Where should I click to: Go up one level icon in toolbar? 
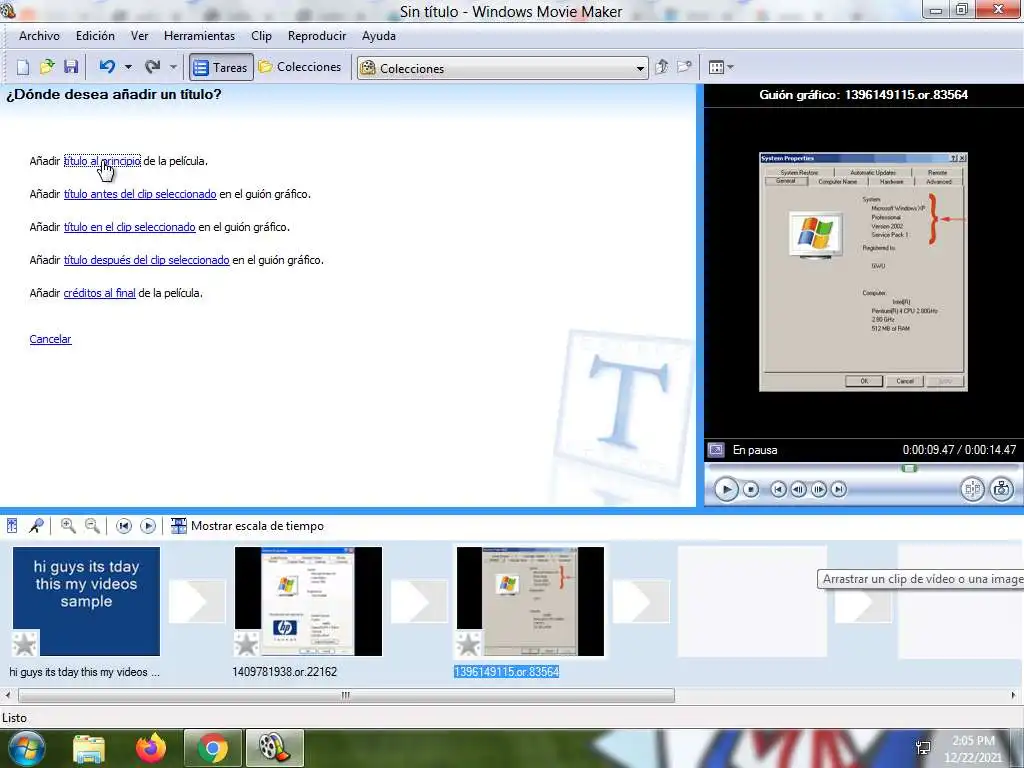click(x=662, y=67)
